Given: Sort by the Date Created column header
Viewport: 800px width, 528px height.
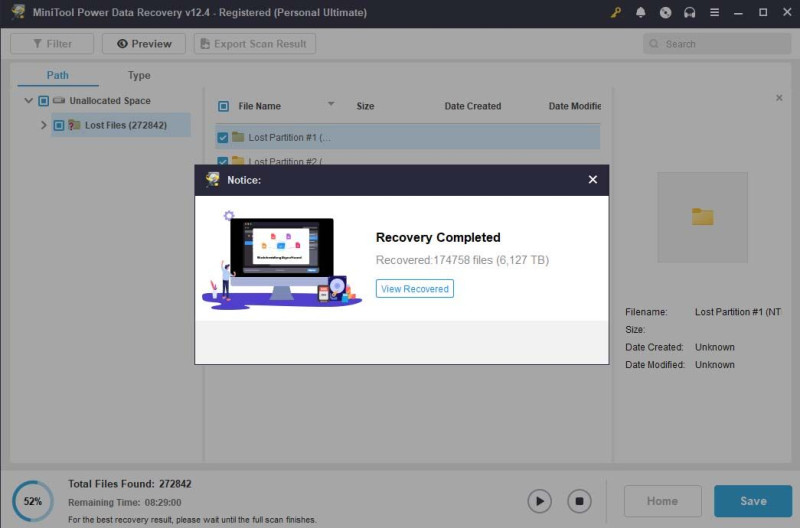Looking at the screenshot, I should click(x=472, y=106).
